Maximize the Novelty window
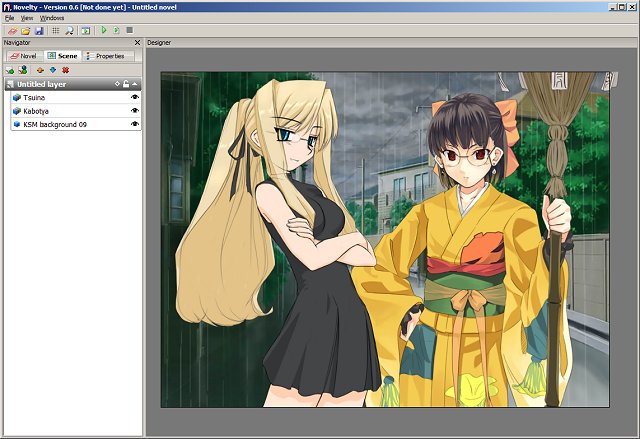Image resolution: width=640 pixels, height=439 pixels. (622, 7)
